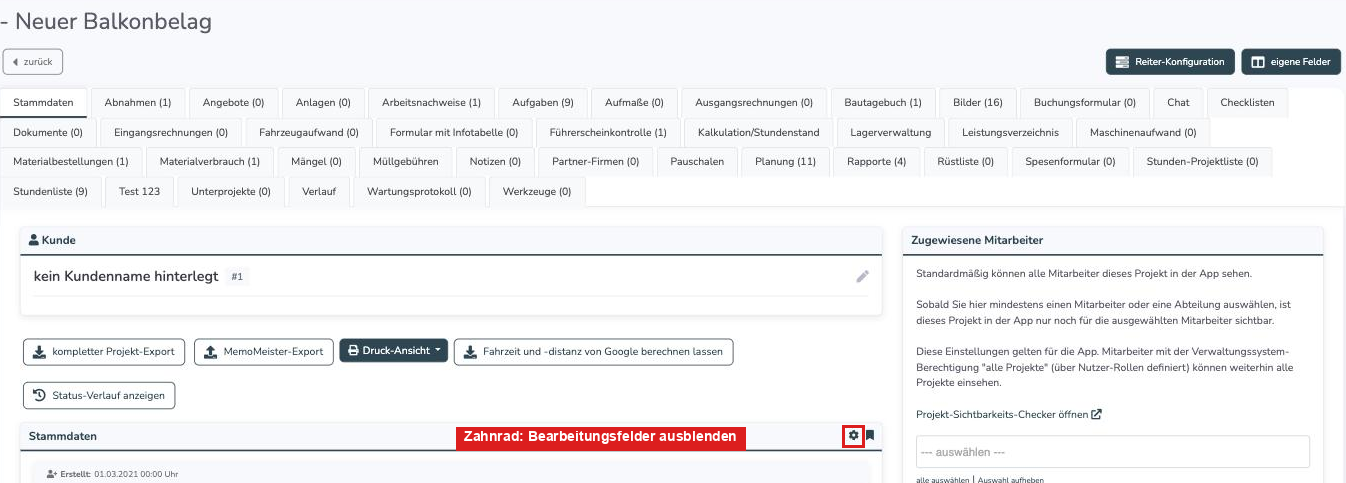Image resolution: width=1346 pixels, height=483 pixels.
Task: Open the Werkzeuge (0) tab
Action: point(537,191)
